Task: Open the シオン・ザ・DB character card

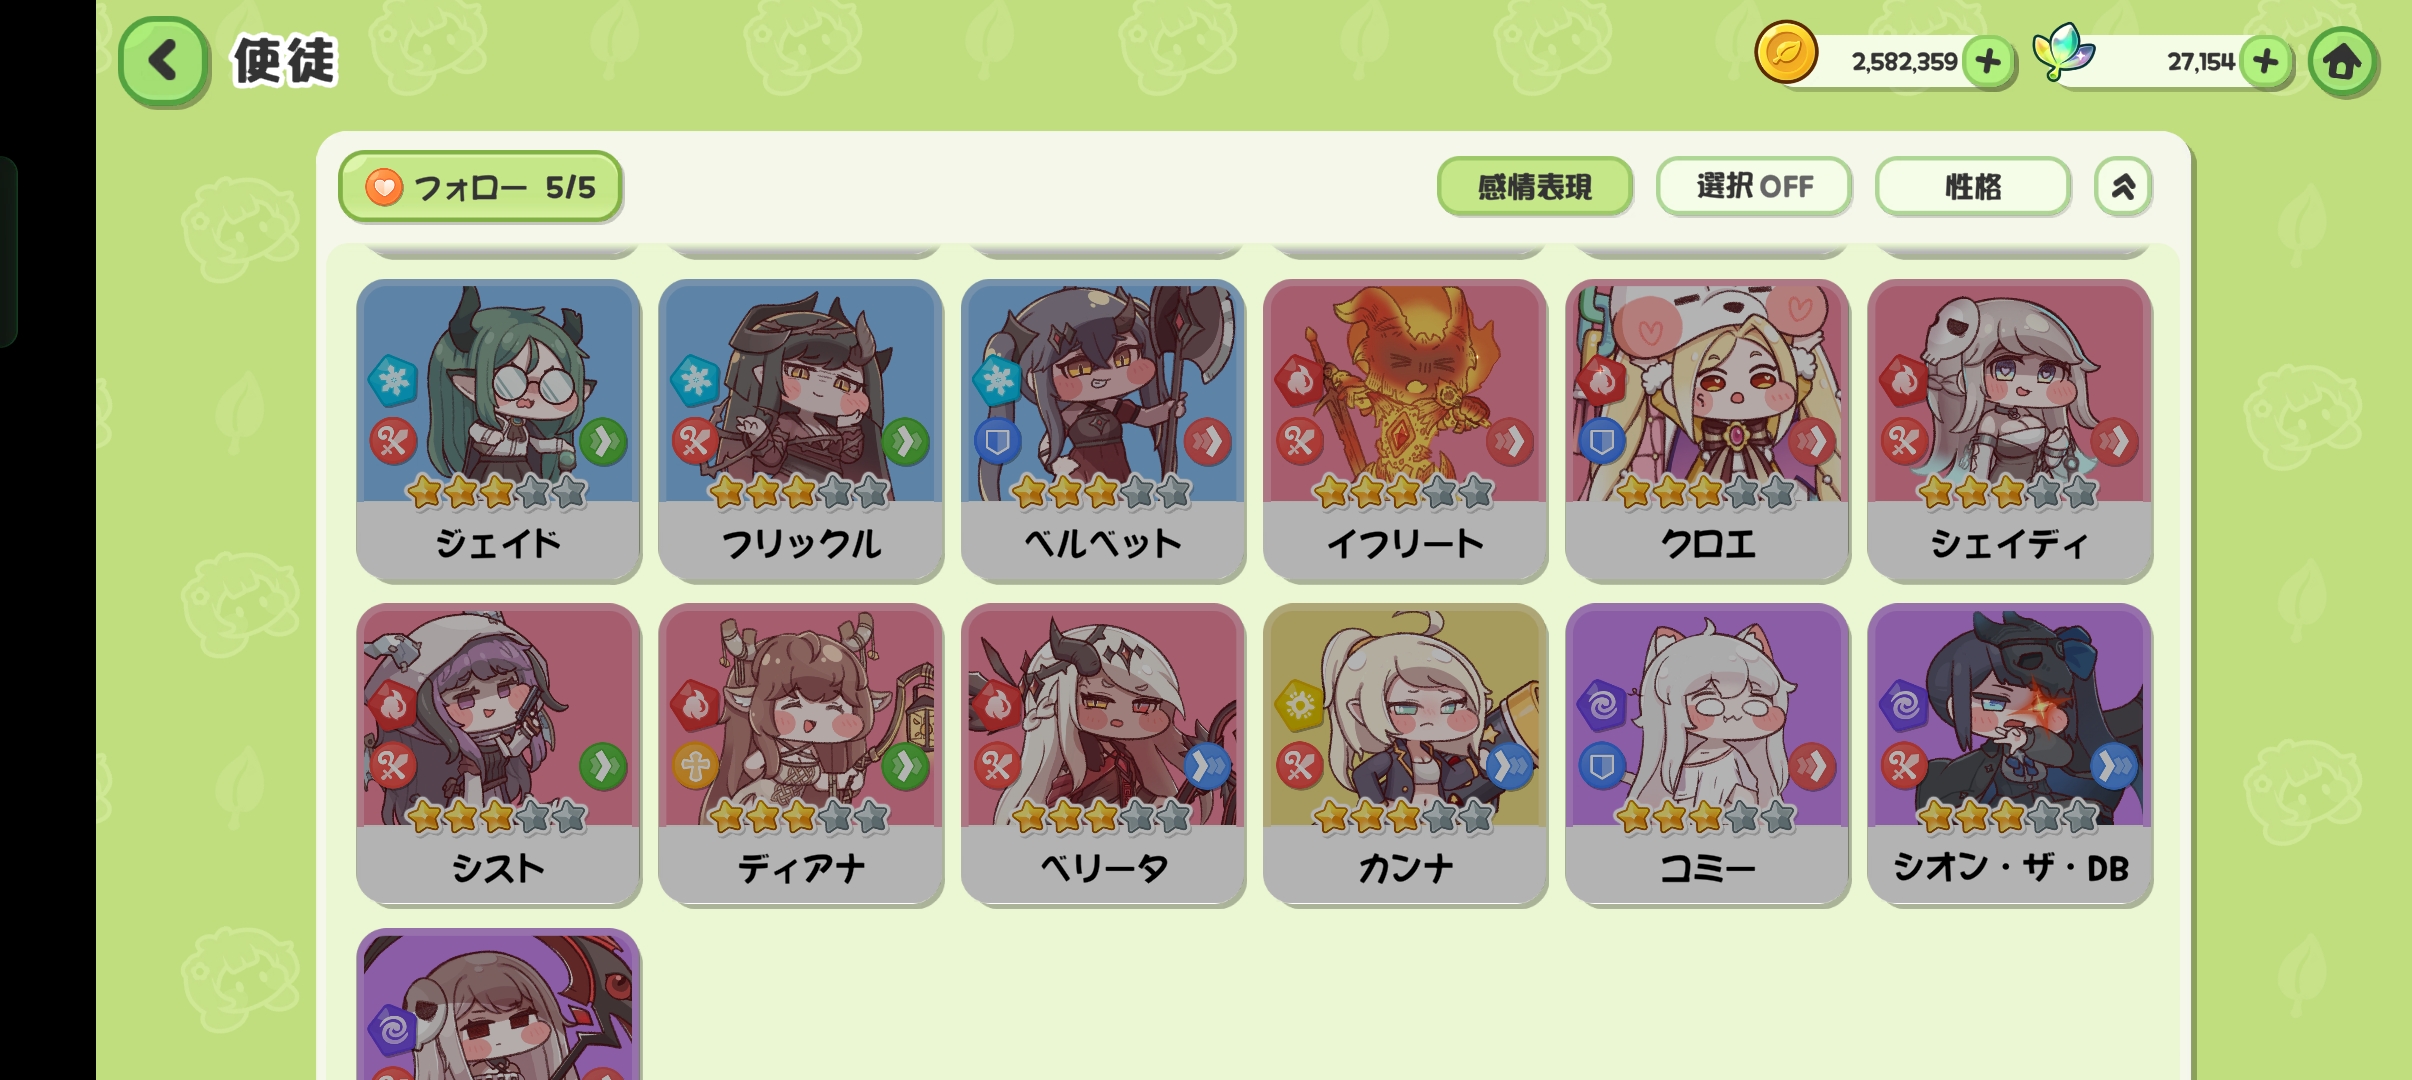Action: 2009,755
